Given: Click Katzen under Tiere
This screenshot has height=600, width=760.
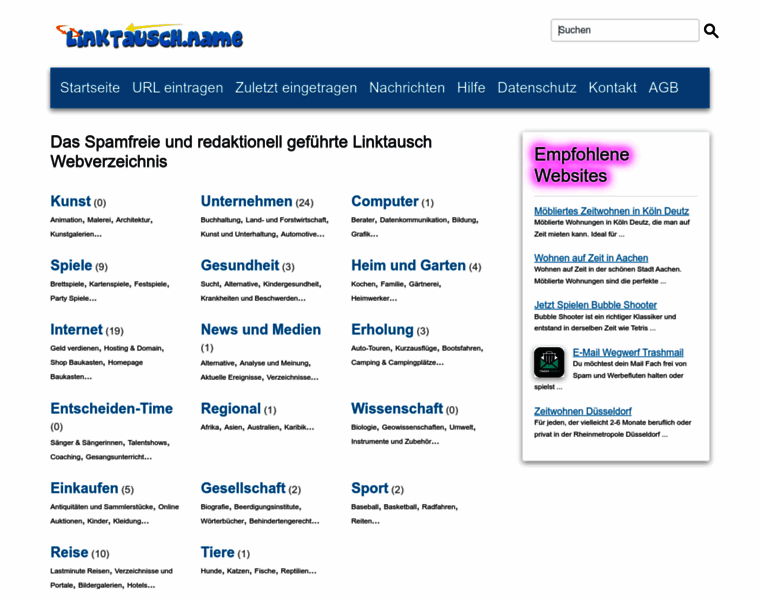Looking at the screenshot, I should [238, 571].
